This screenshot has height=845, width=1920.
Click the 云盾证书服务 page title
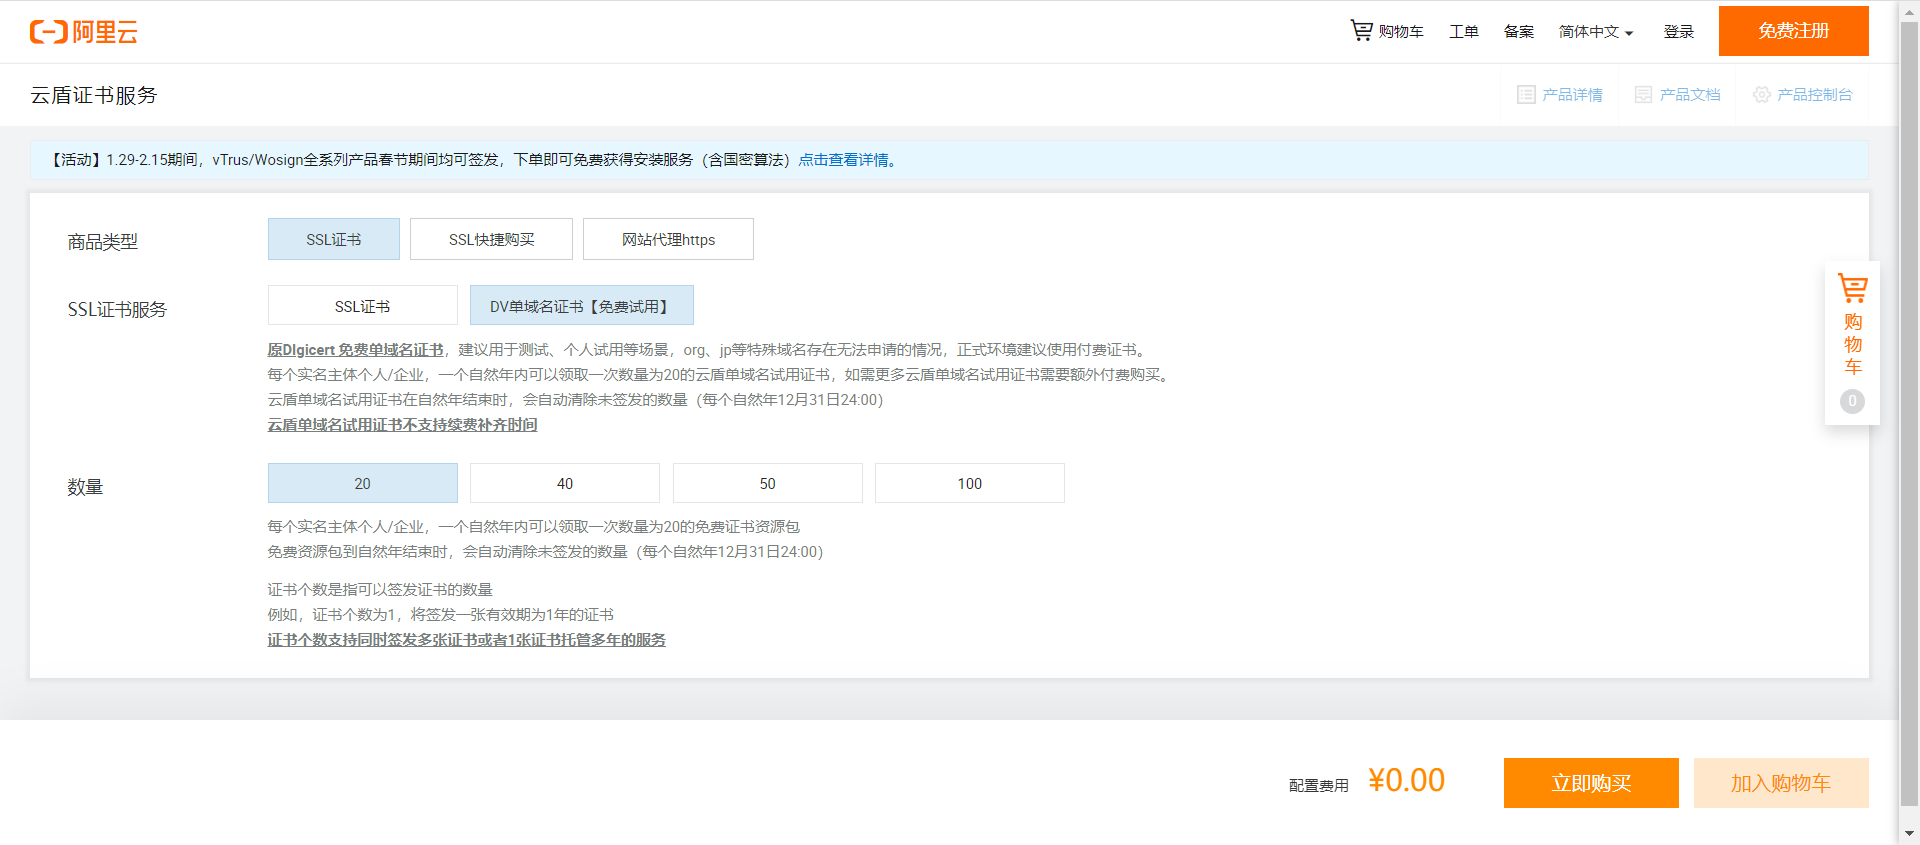[x=94, y=95]
